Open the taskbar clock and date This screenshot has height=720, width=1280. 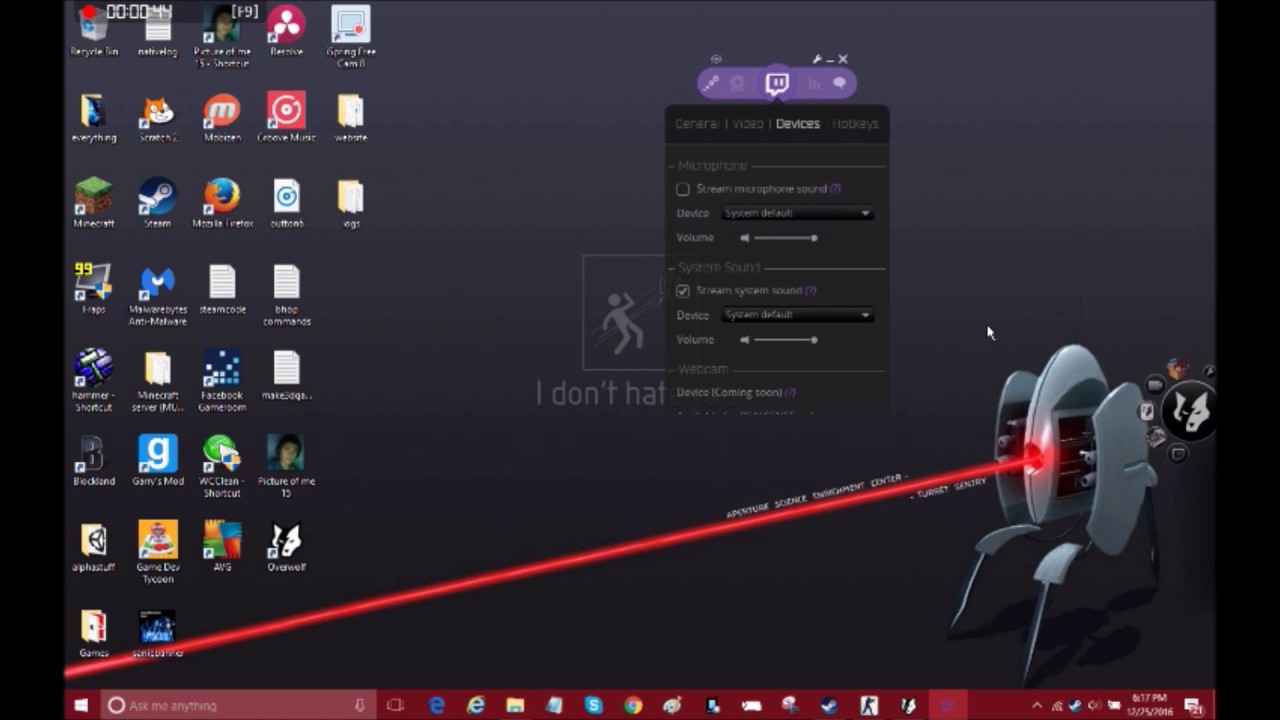click(1149, 704)
